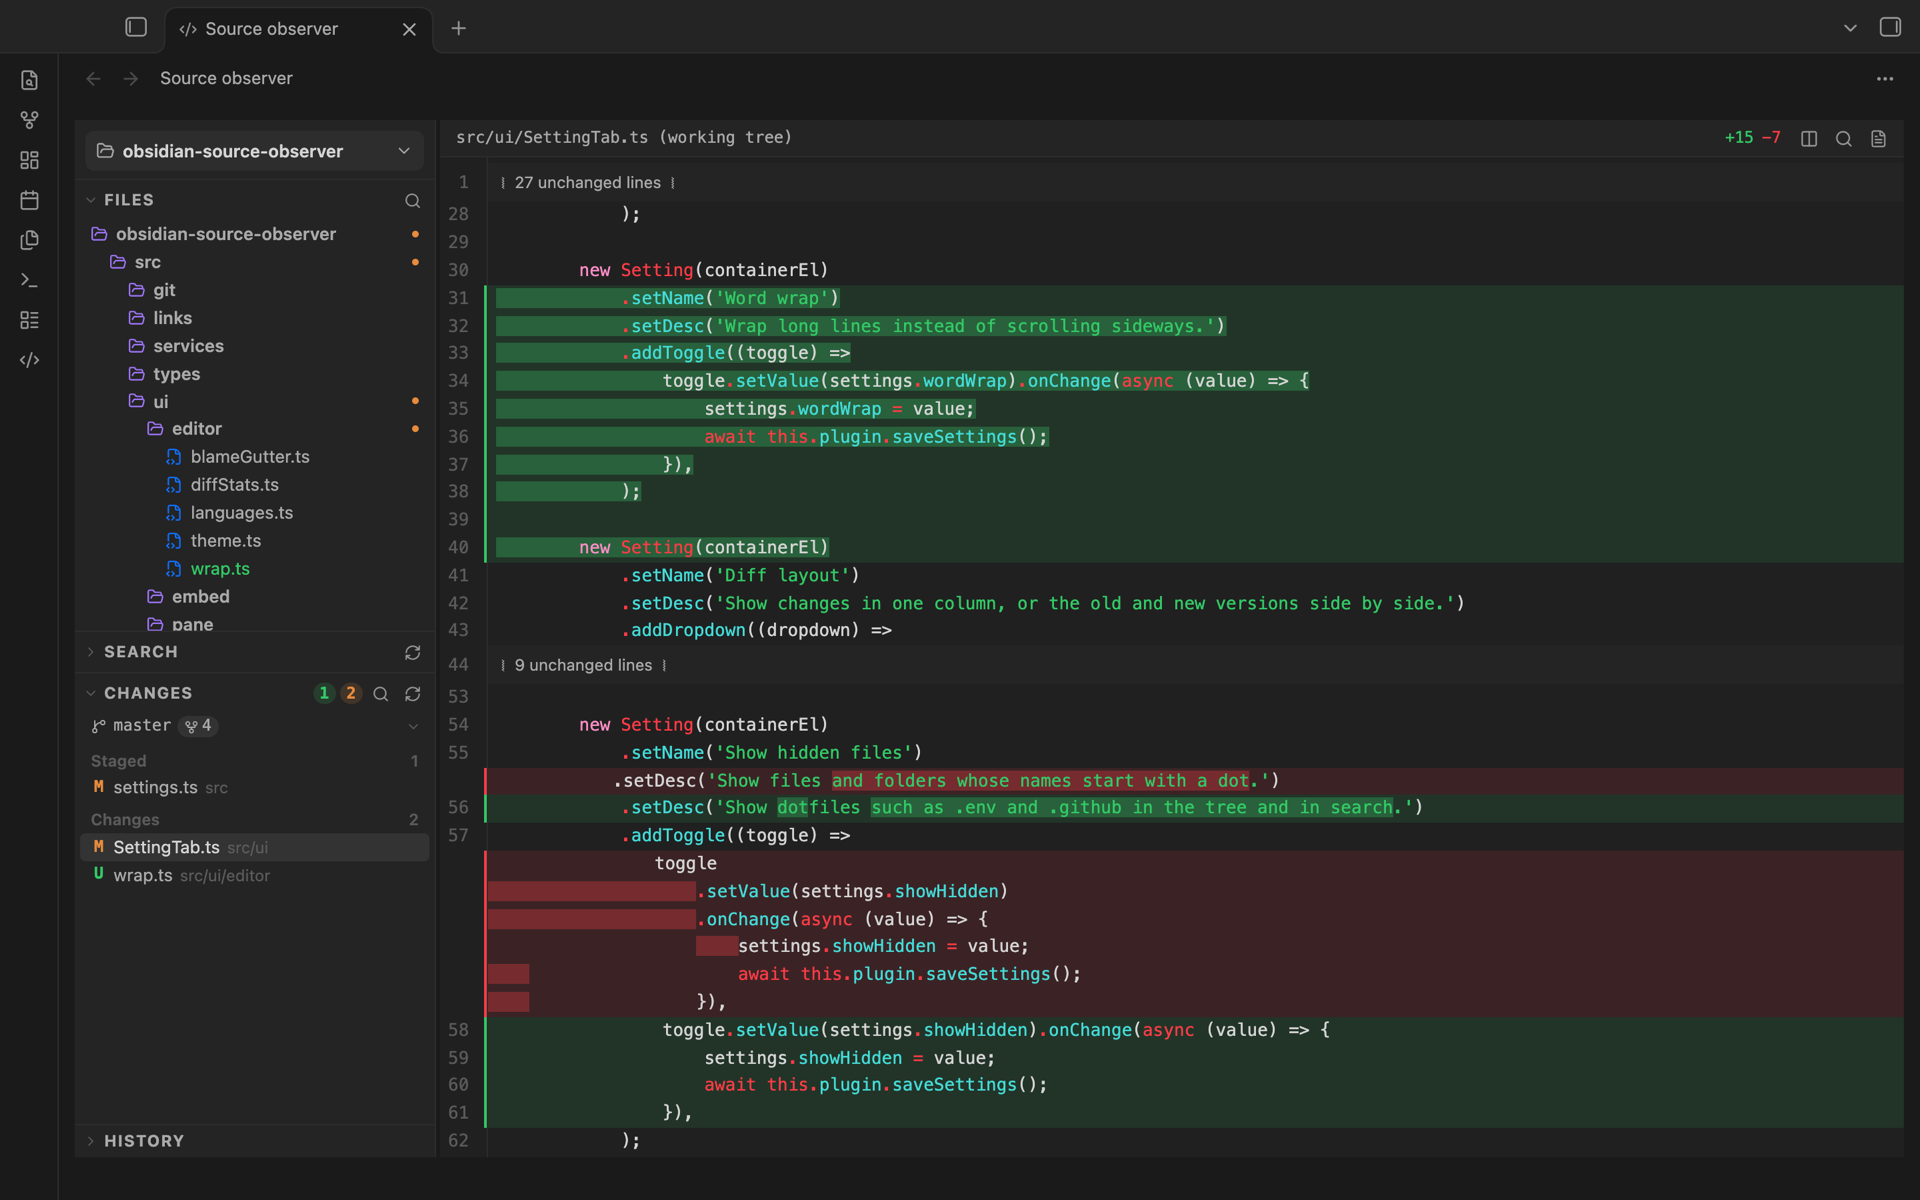Refresh the SEARCH section
This screenshot has height=1200, width=1920.
pyautogui.click(x=412, y=652)
